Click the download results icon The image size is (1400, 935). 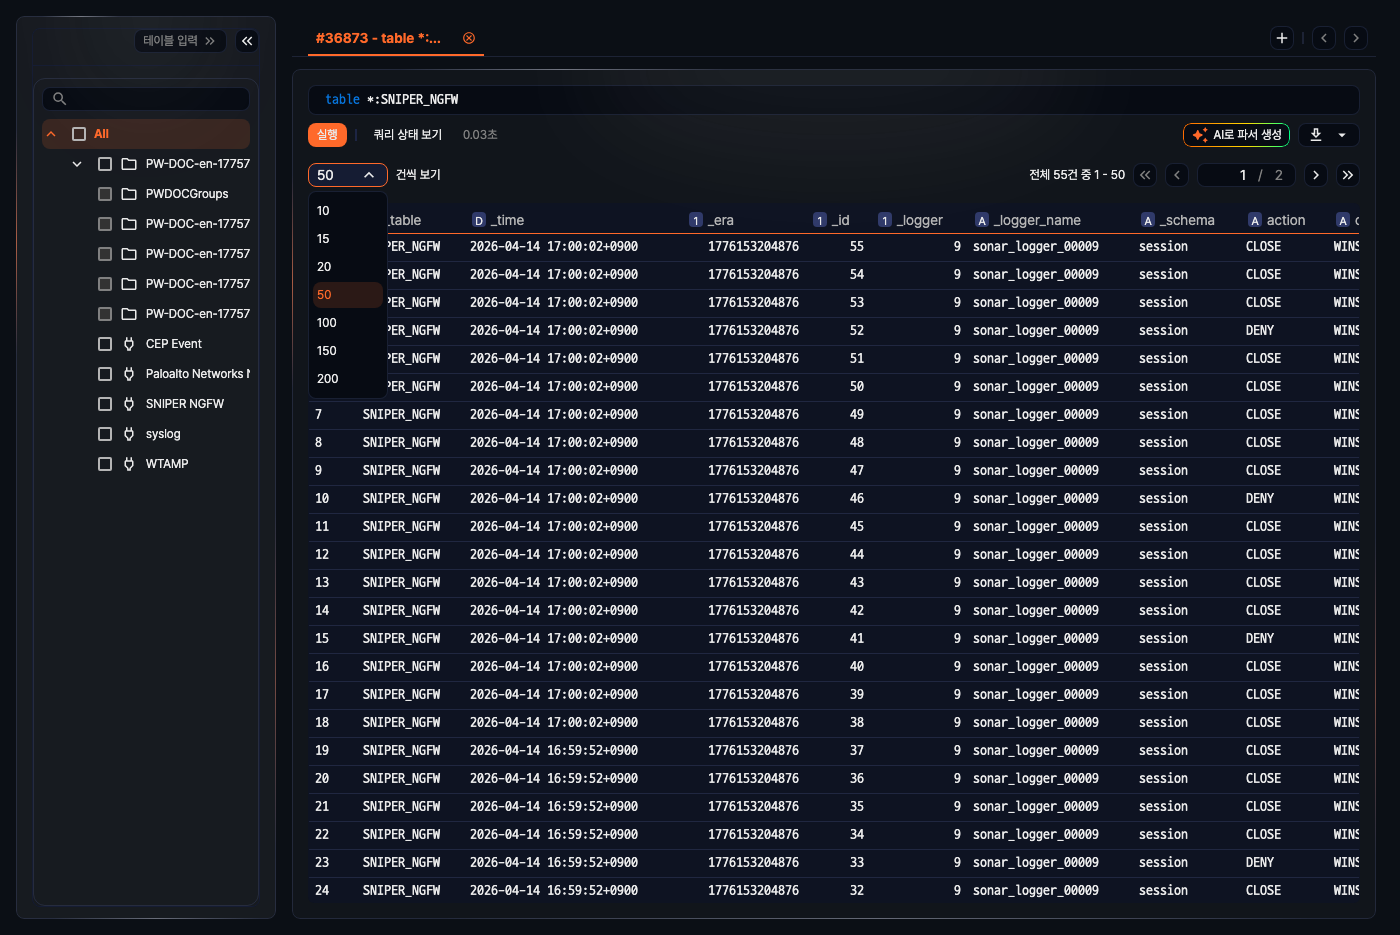tap(1316, 135)
